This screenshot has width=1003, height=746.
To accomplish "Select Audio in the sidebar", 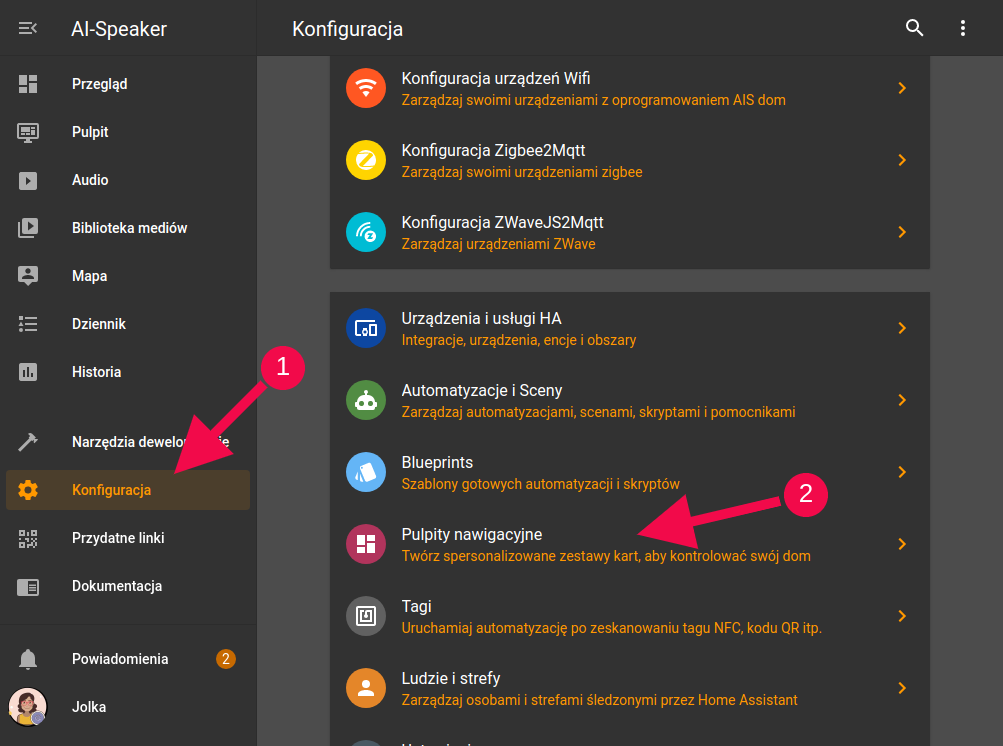I will click(128, 180).
